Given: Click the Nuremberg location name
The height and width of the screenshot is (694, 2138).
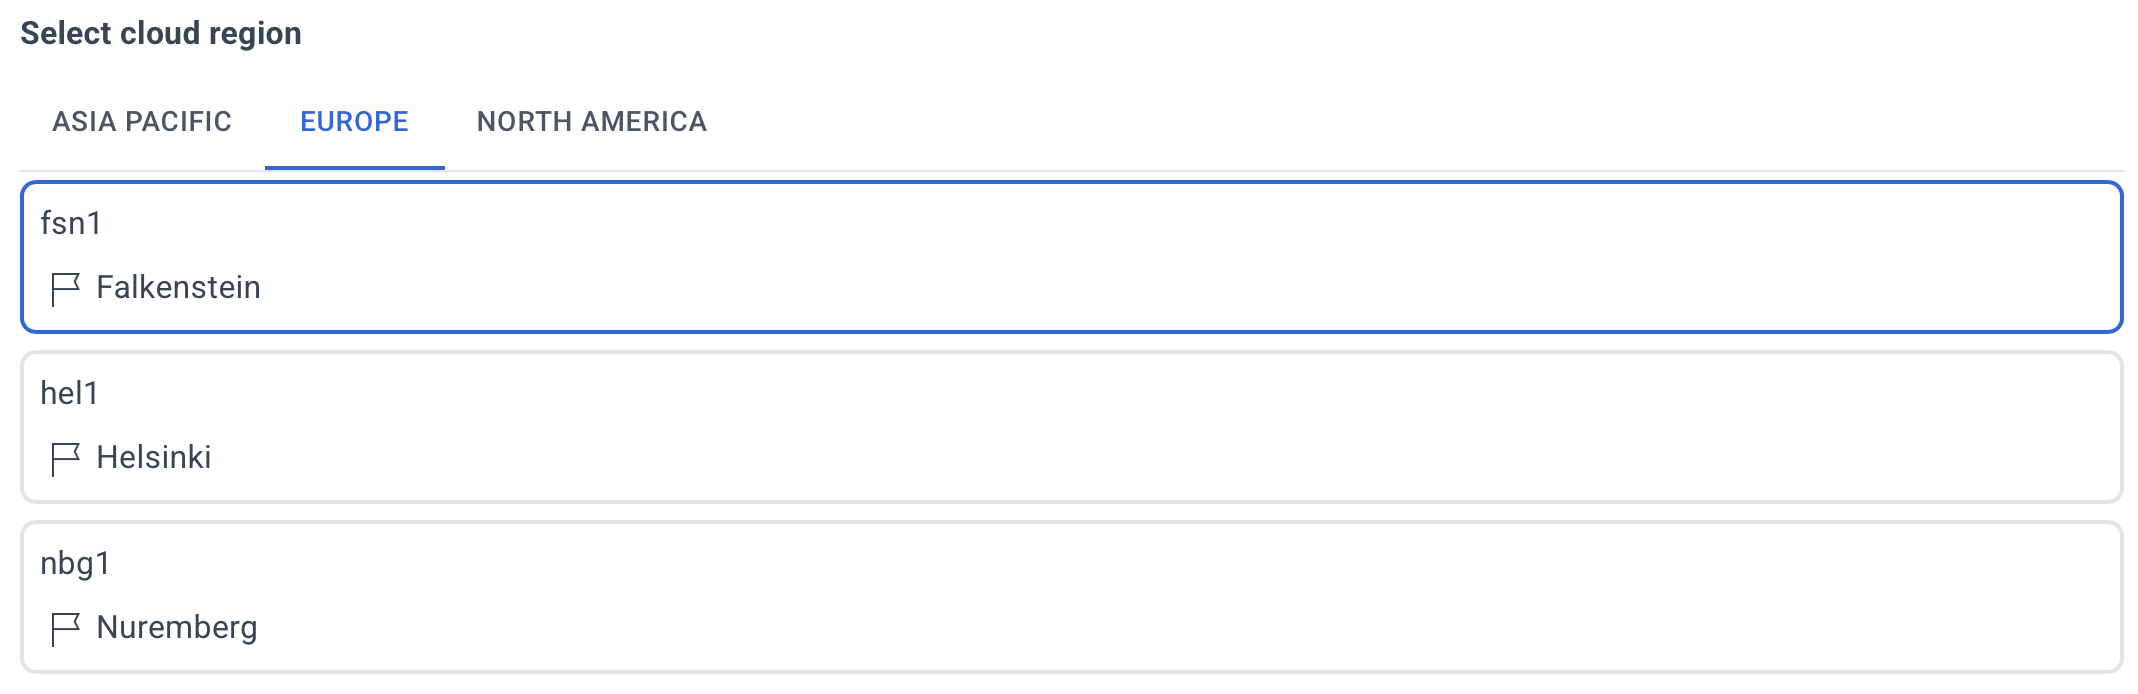Looking at the screenshot, I should [x=177, y=628].
